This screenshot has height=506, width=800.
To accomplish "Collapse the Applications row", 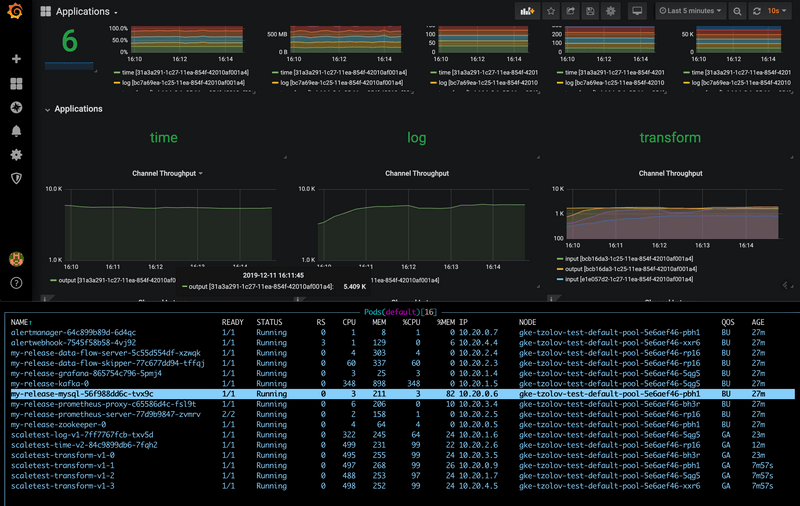I will [74, 109].
